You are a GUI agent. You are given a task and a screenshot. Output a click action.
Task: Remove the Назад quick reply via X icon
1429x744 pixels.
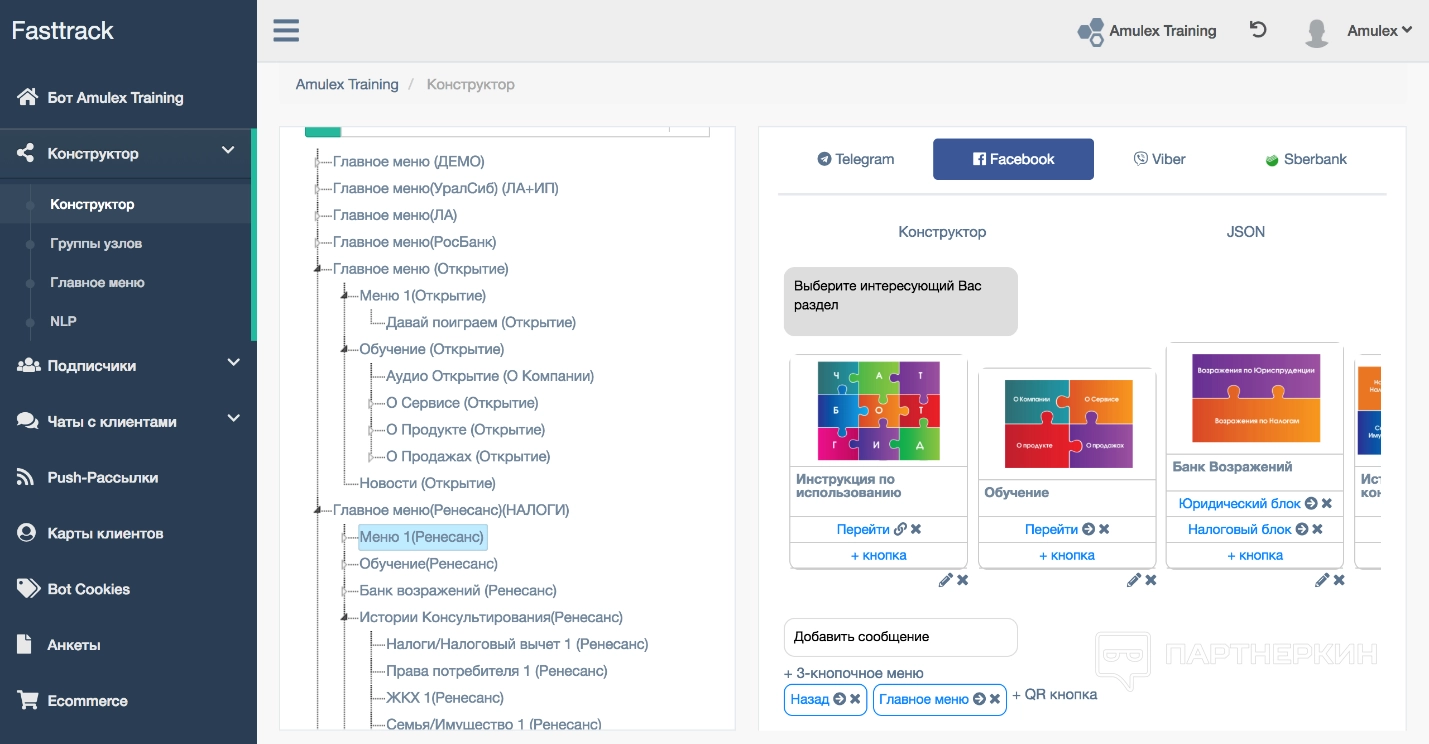click(x=855, y=699)
